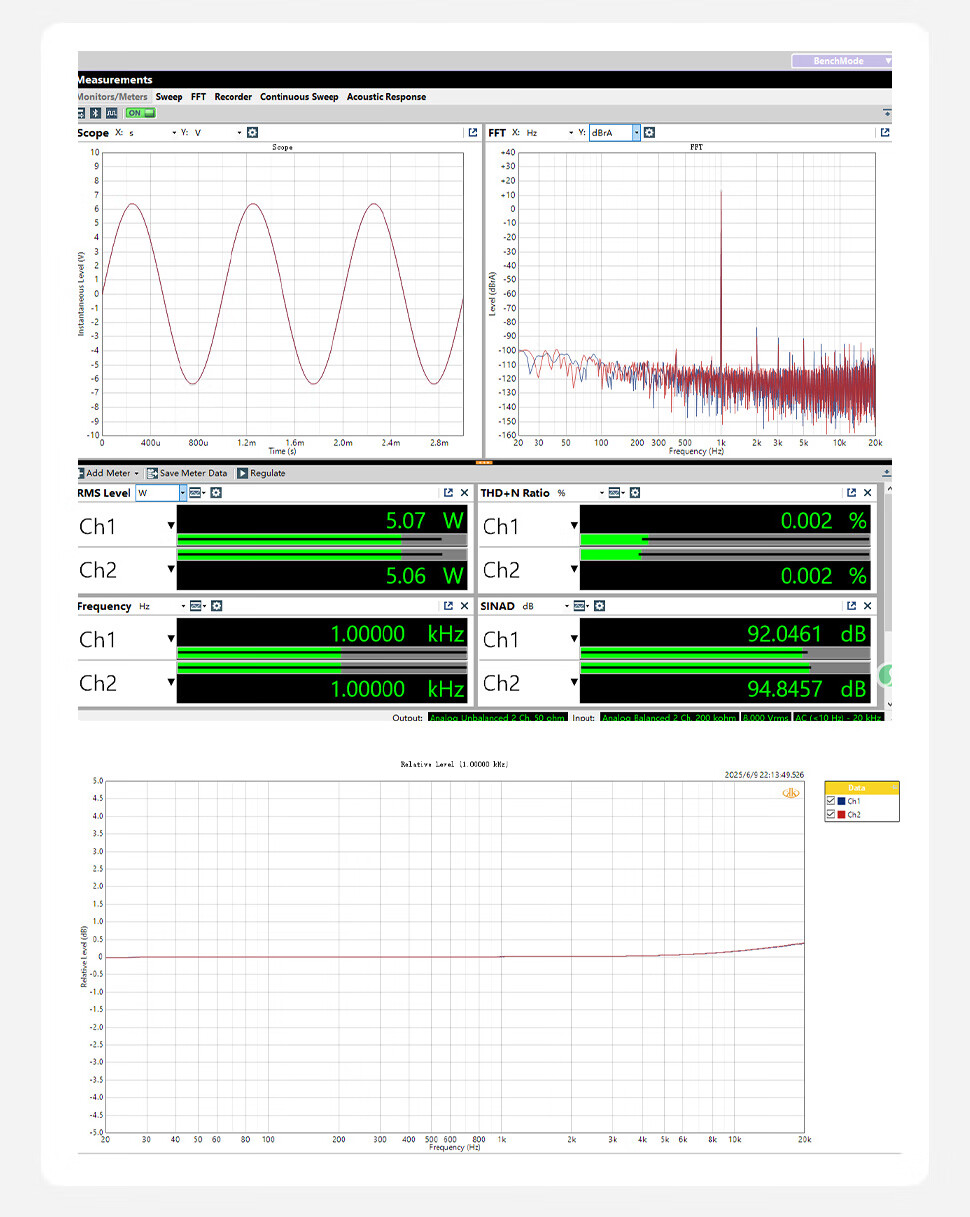Toggle the green ON generator switch
The image size is (970, 1217).
click(140, 113)
